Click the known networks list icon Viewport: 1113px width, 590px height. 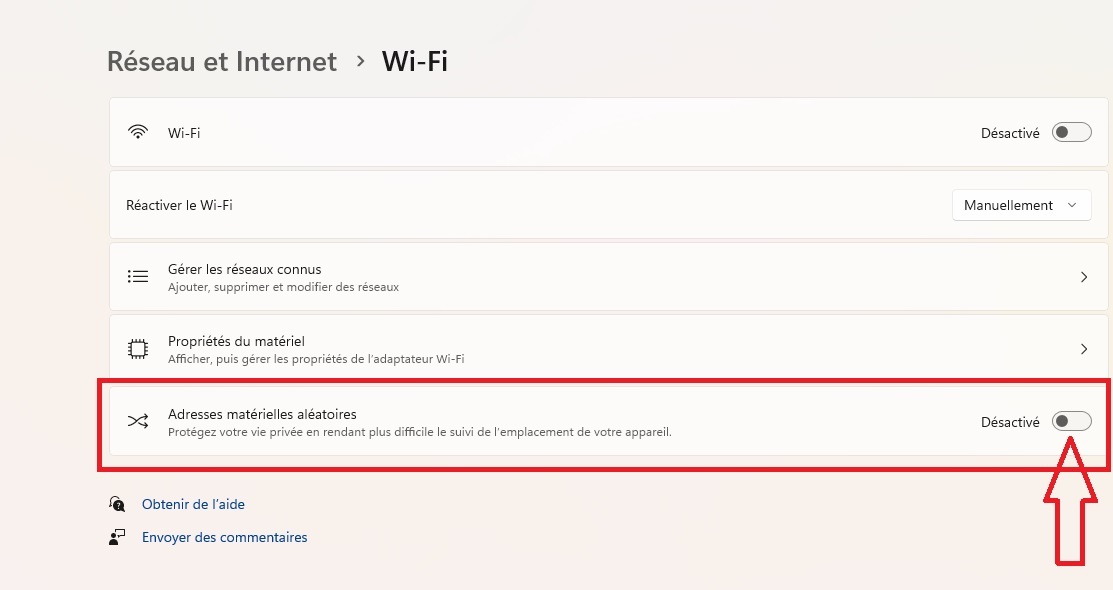click(x=138, y=276)
